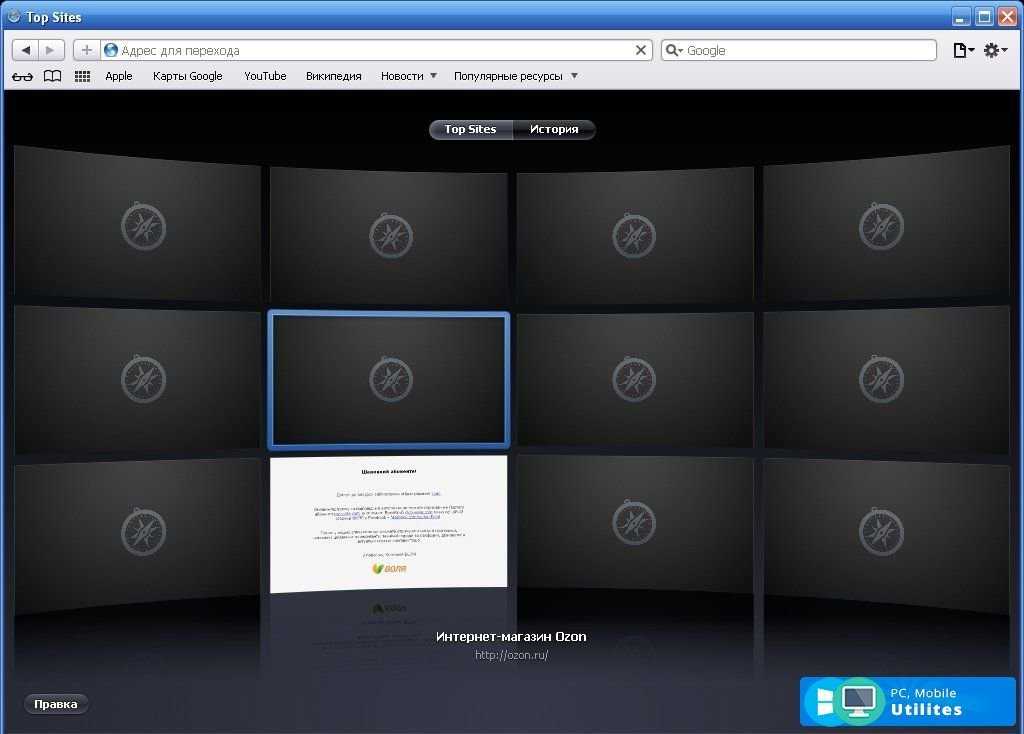The height and width of the screenshot is (734, 1024).
Task: Switch to the История tab
Action: click(554, 129)
